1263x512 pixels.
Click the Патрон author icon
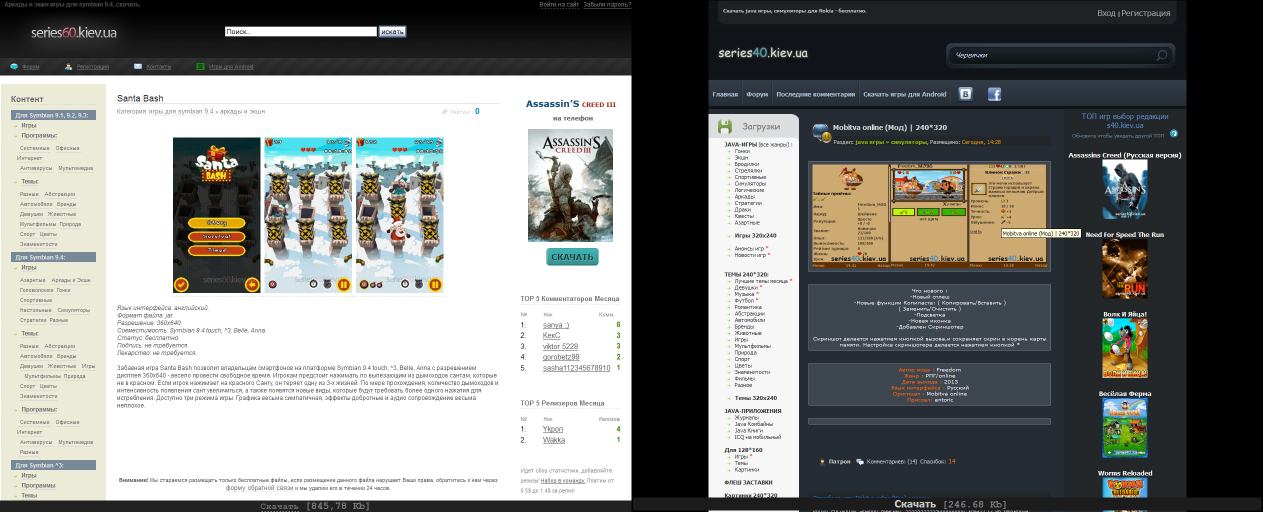(822, 462)
